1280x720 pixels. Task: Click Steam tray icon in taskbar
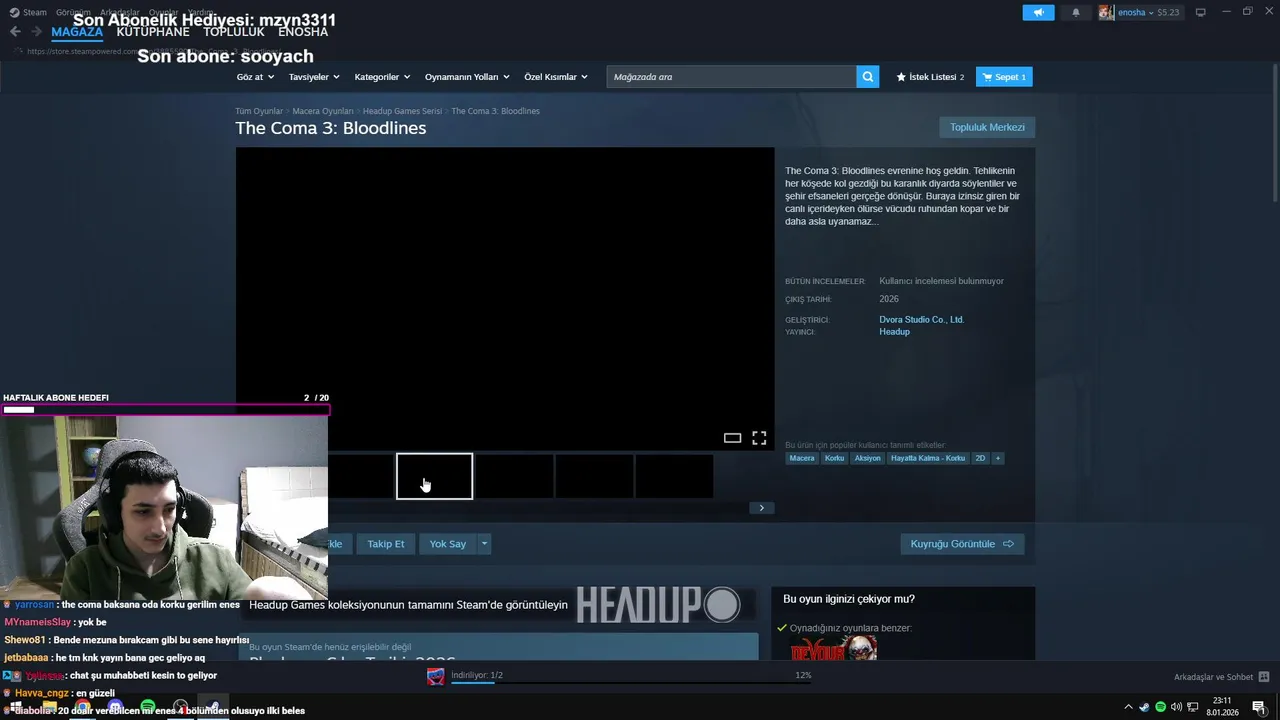pyautogui.click(x=1144, y=707)
